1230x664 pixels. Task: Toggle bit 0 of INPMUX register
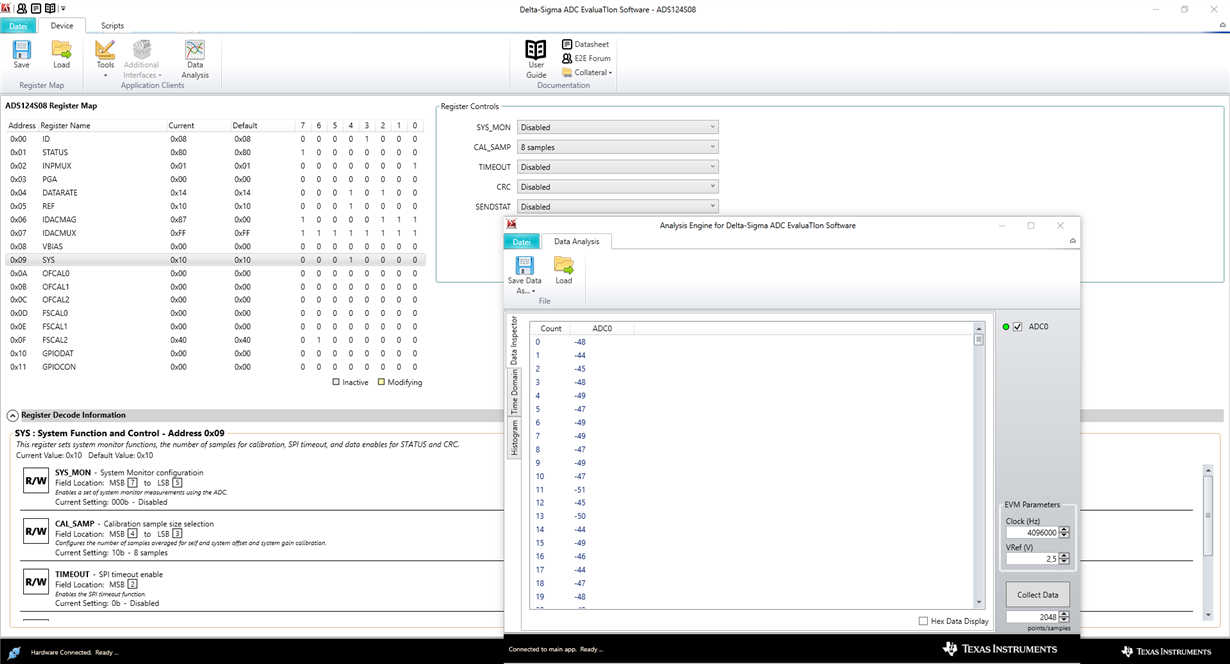point(414,166)
